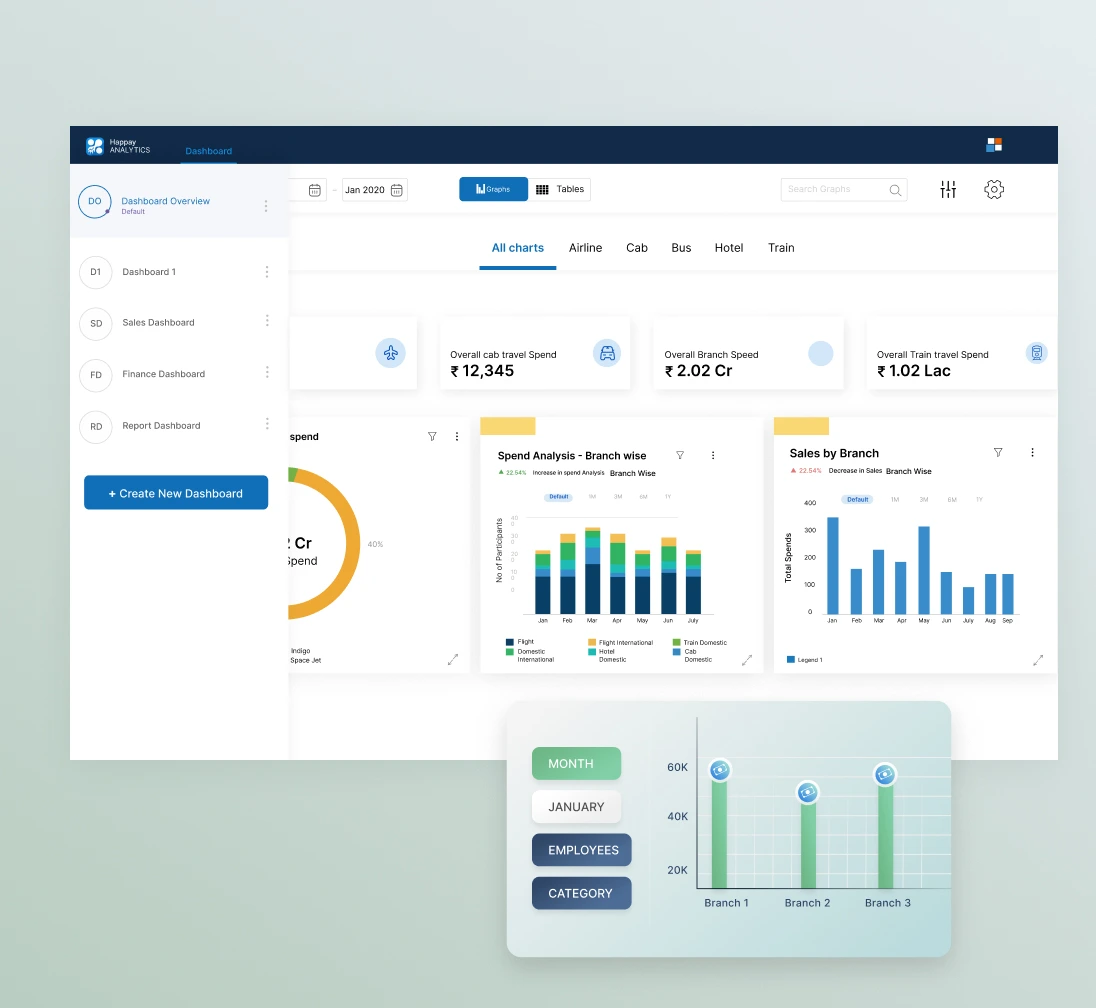Click the filter icon on Sales by Branch
This screenshot has height=1008, width=1096.
[997, 453]
